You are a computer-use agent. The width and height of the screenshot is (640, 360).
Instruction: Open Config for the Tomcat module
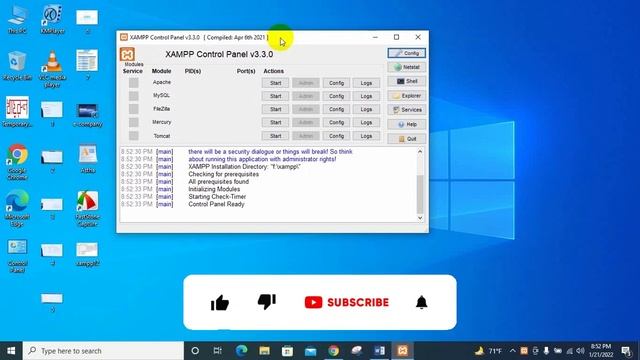(x=336, y=136)
